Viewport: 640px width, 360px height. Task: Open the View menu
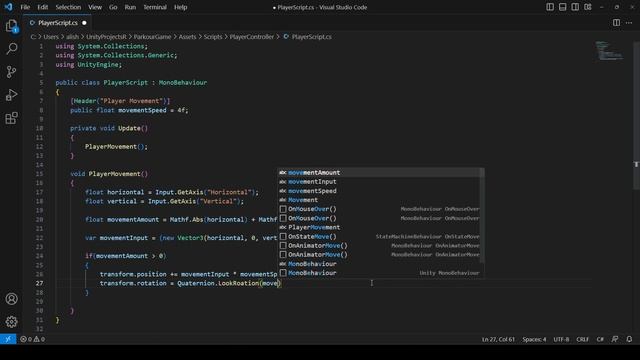(x=95, y=7)
